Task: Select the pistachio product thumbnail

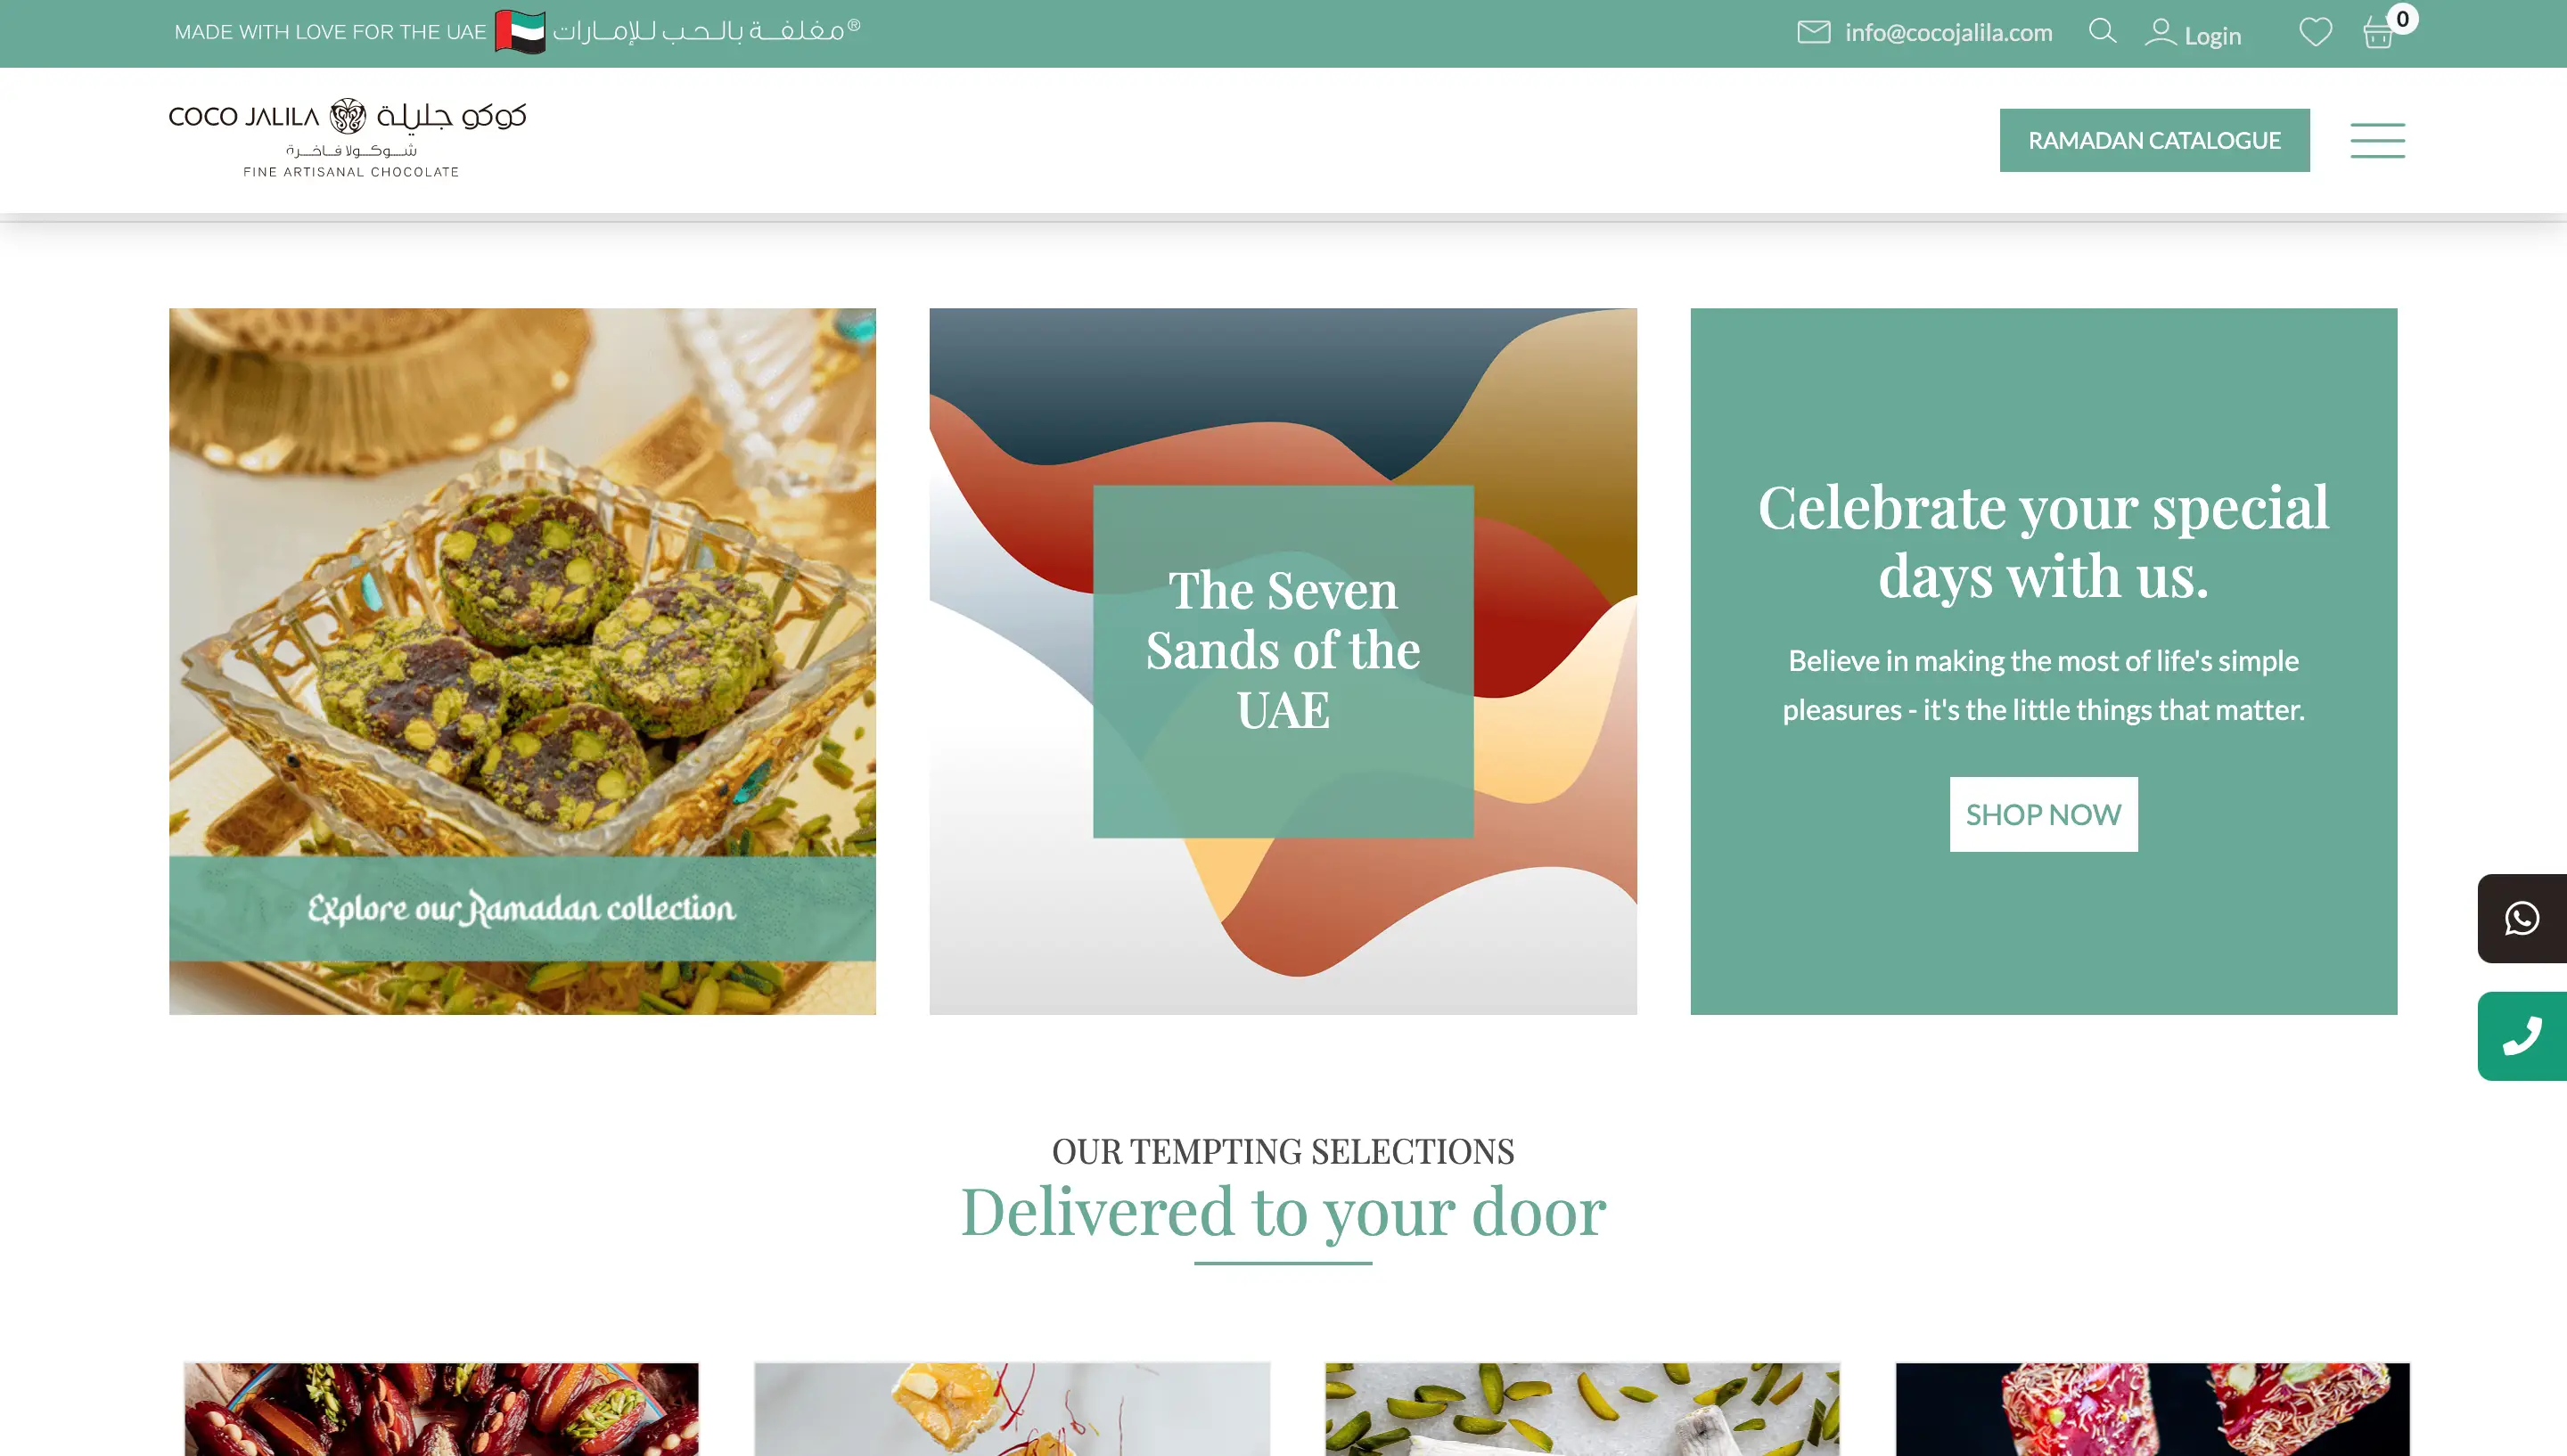Action: (1582, 1409)
